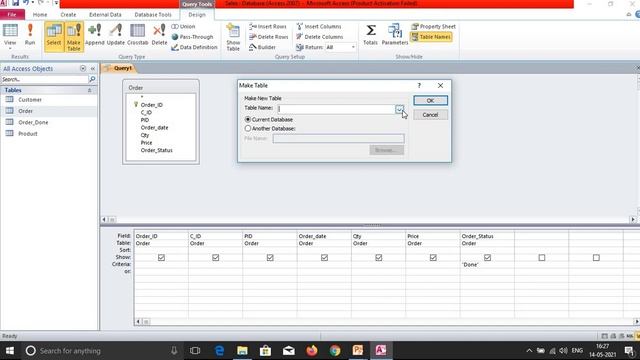Toggle the Table Names row

point(431,37)
